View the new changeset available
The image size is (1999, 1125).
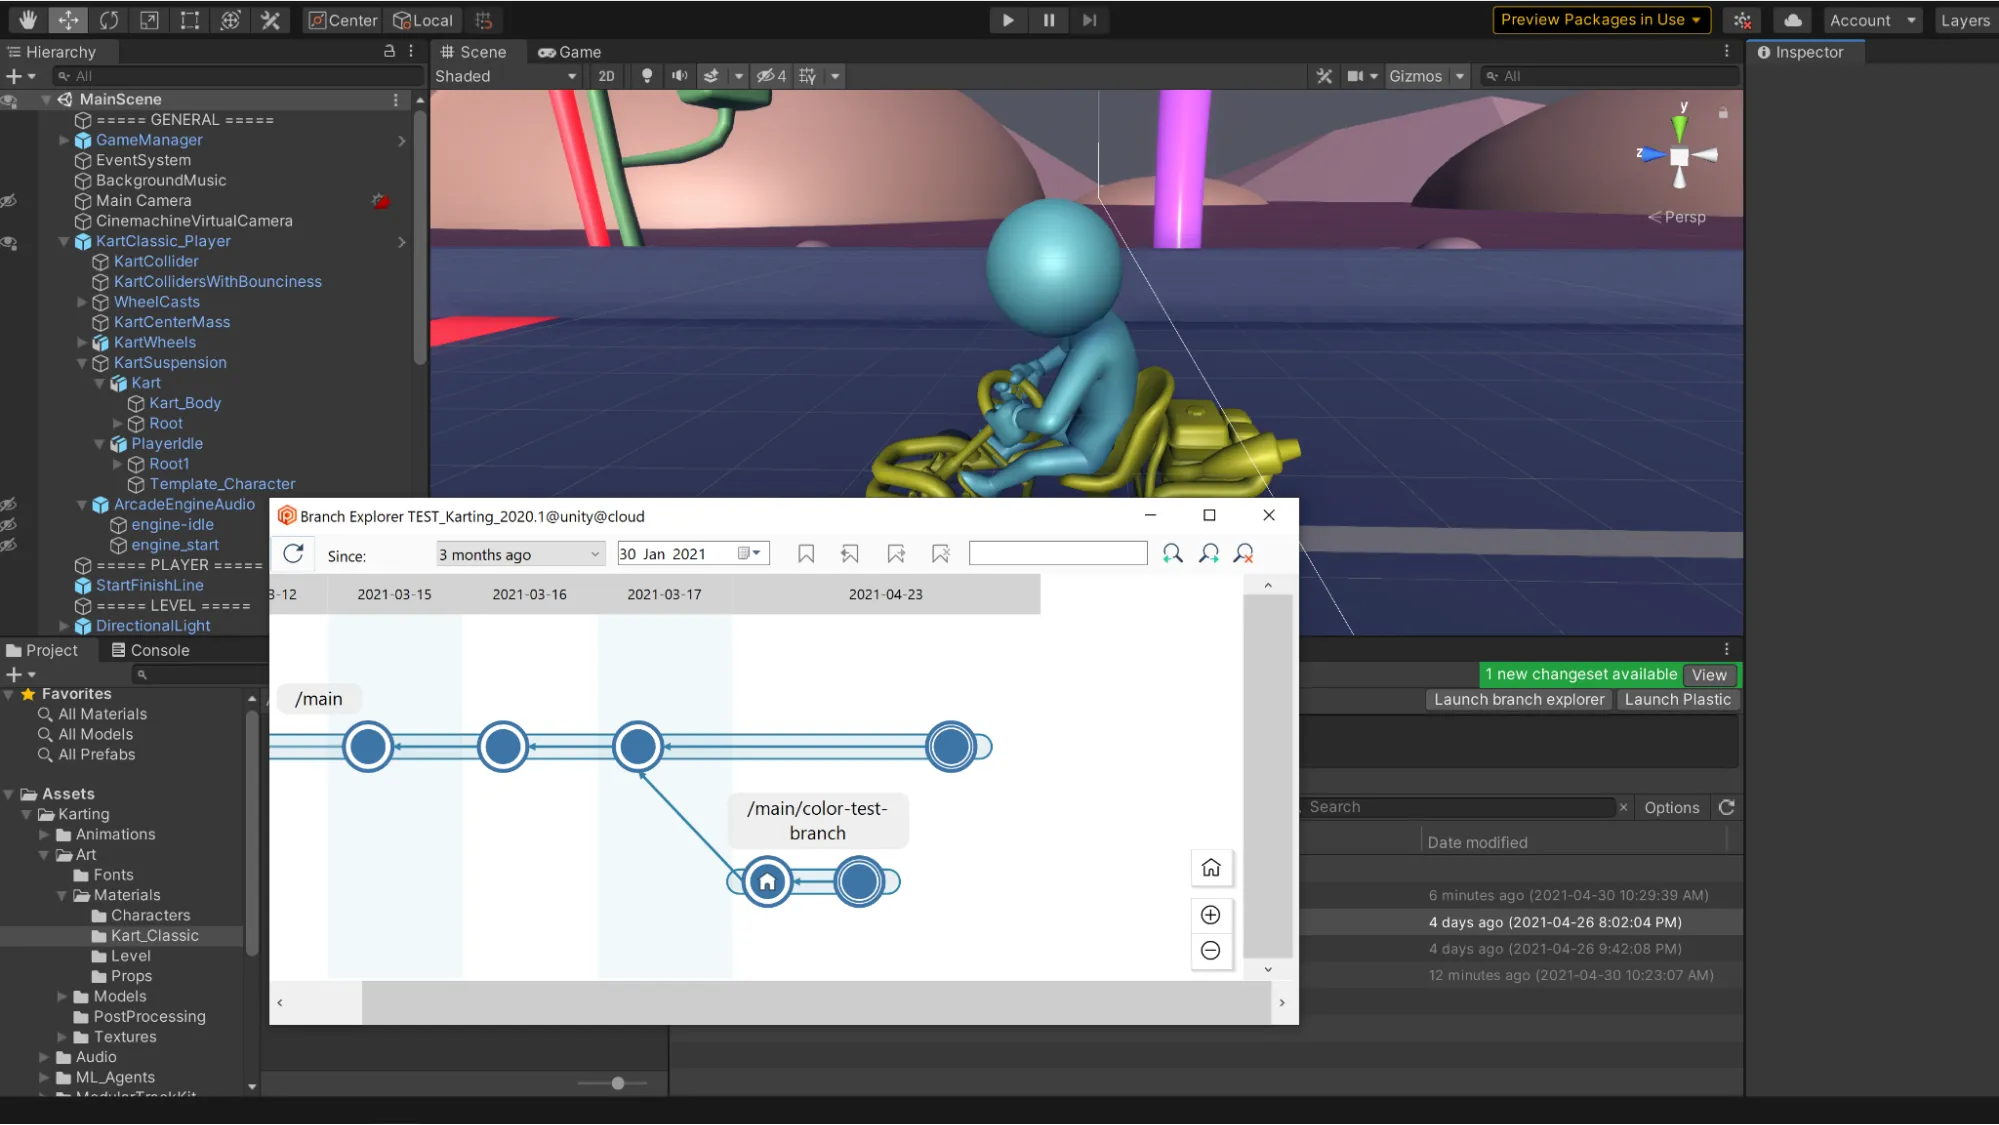point(1709,675)
